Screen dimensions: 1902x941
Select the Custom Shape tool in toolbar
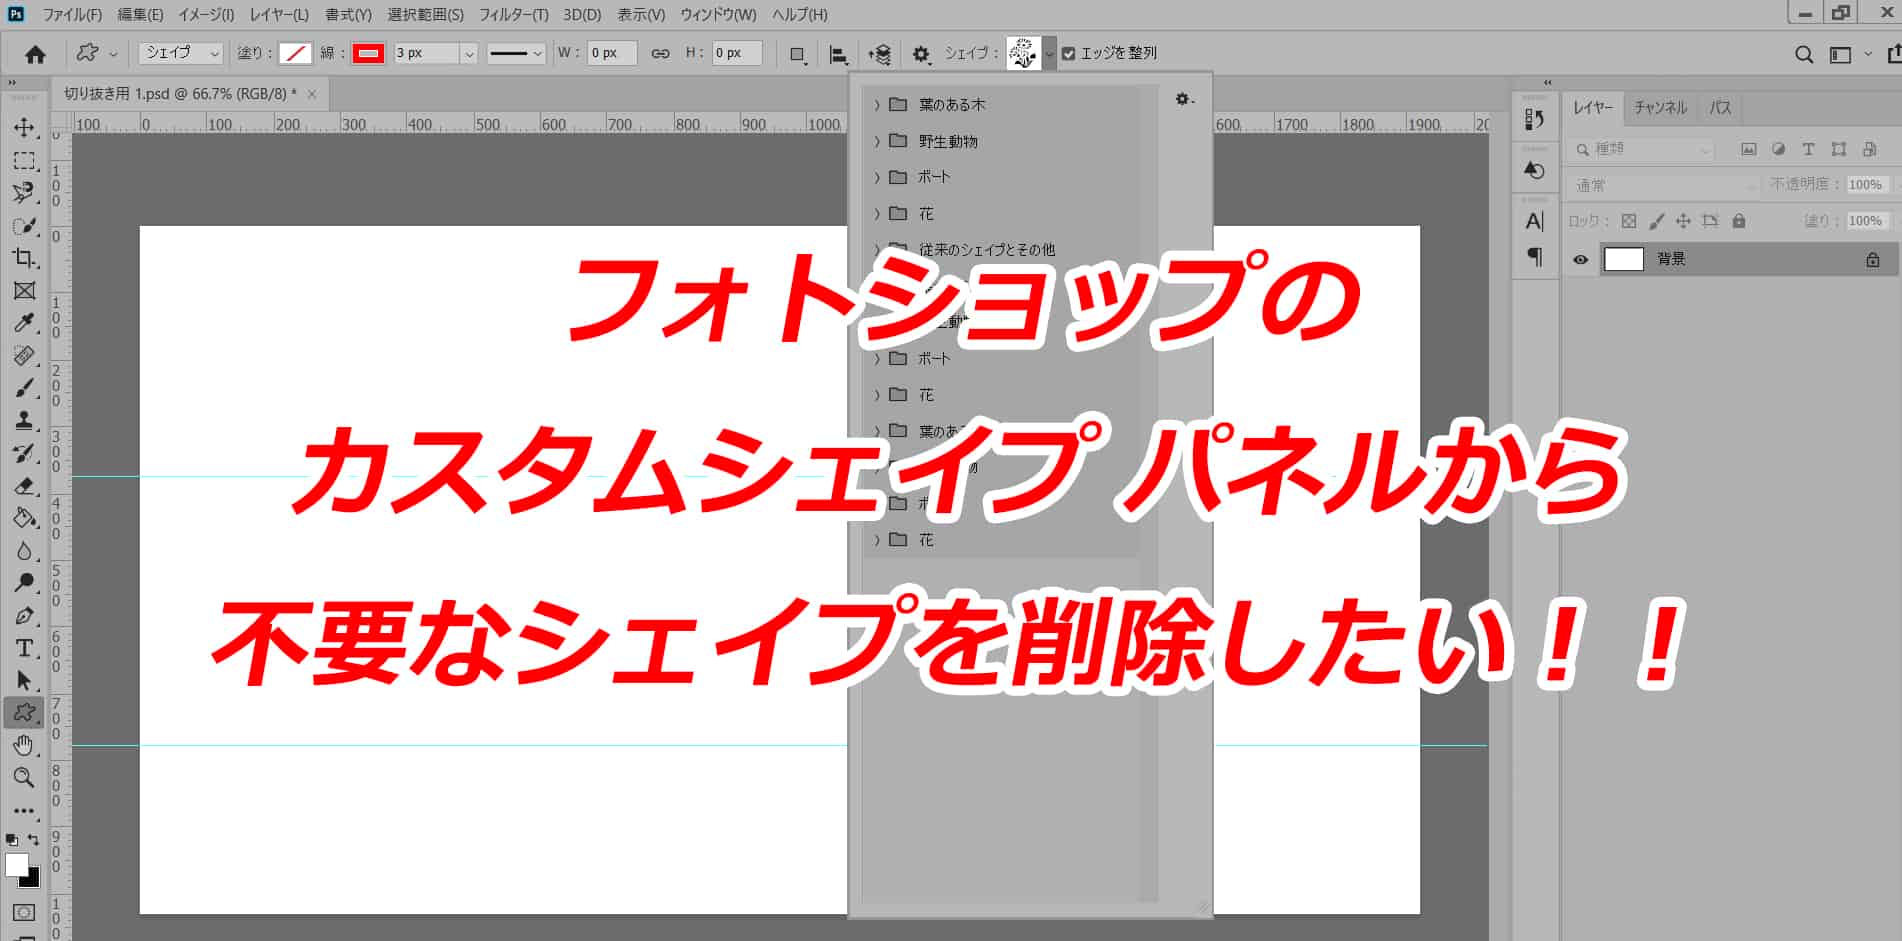[x=24, y=713]
